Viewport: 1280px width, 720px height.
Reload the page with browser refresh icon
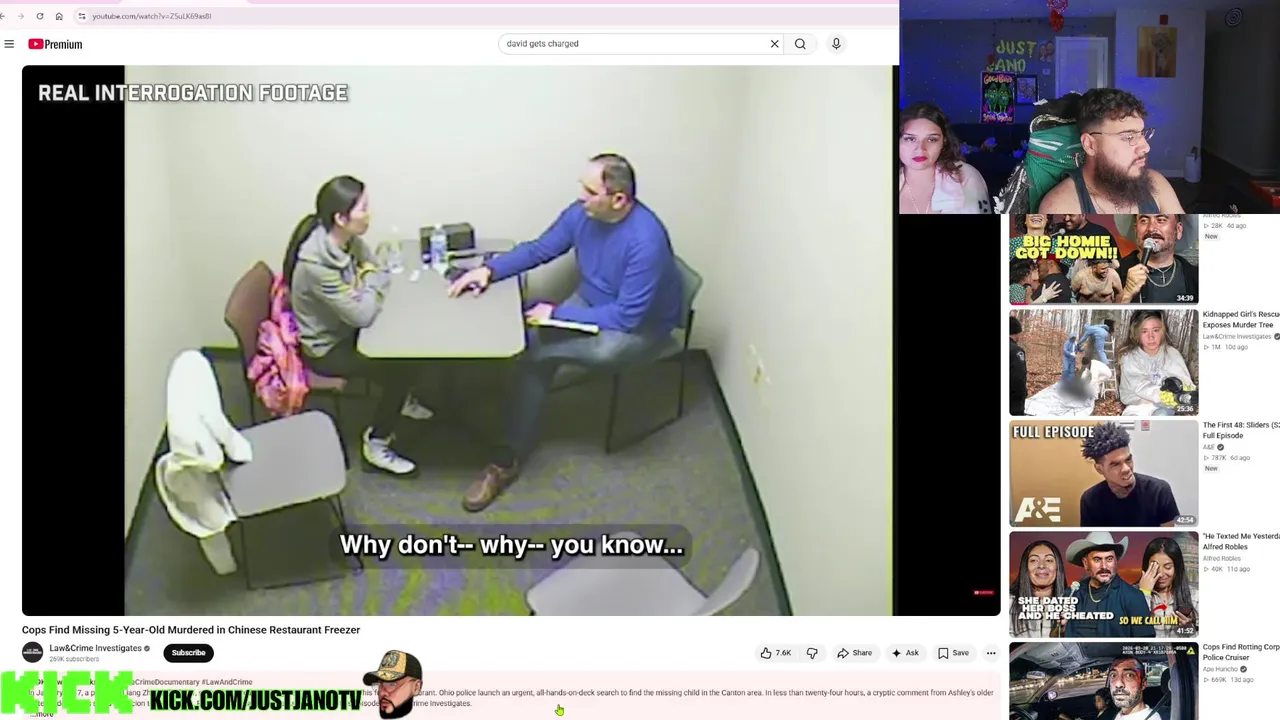40,16
